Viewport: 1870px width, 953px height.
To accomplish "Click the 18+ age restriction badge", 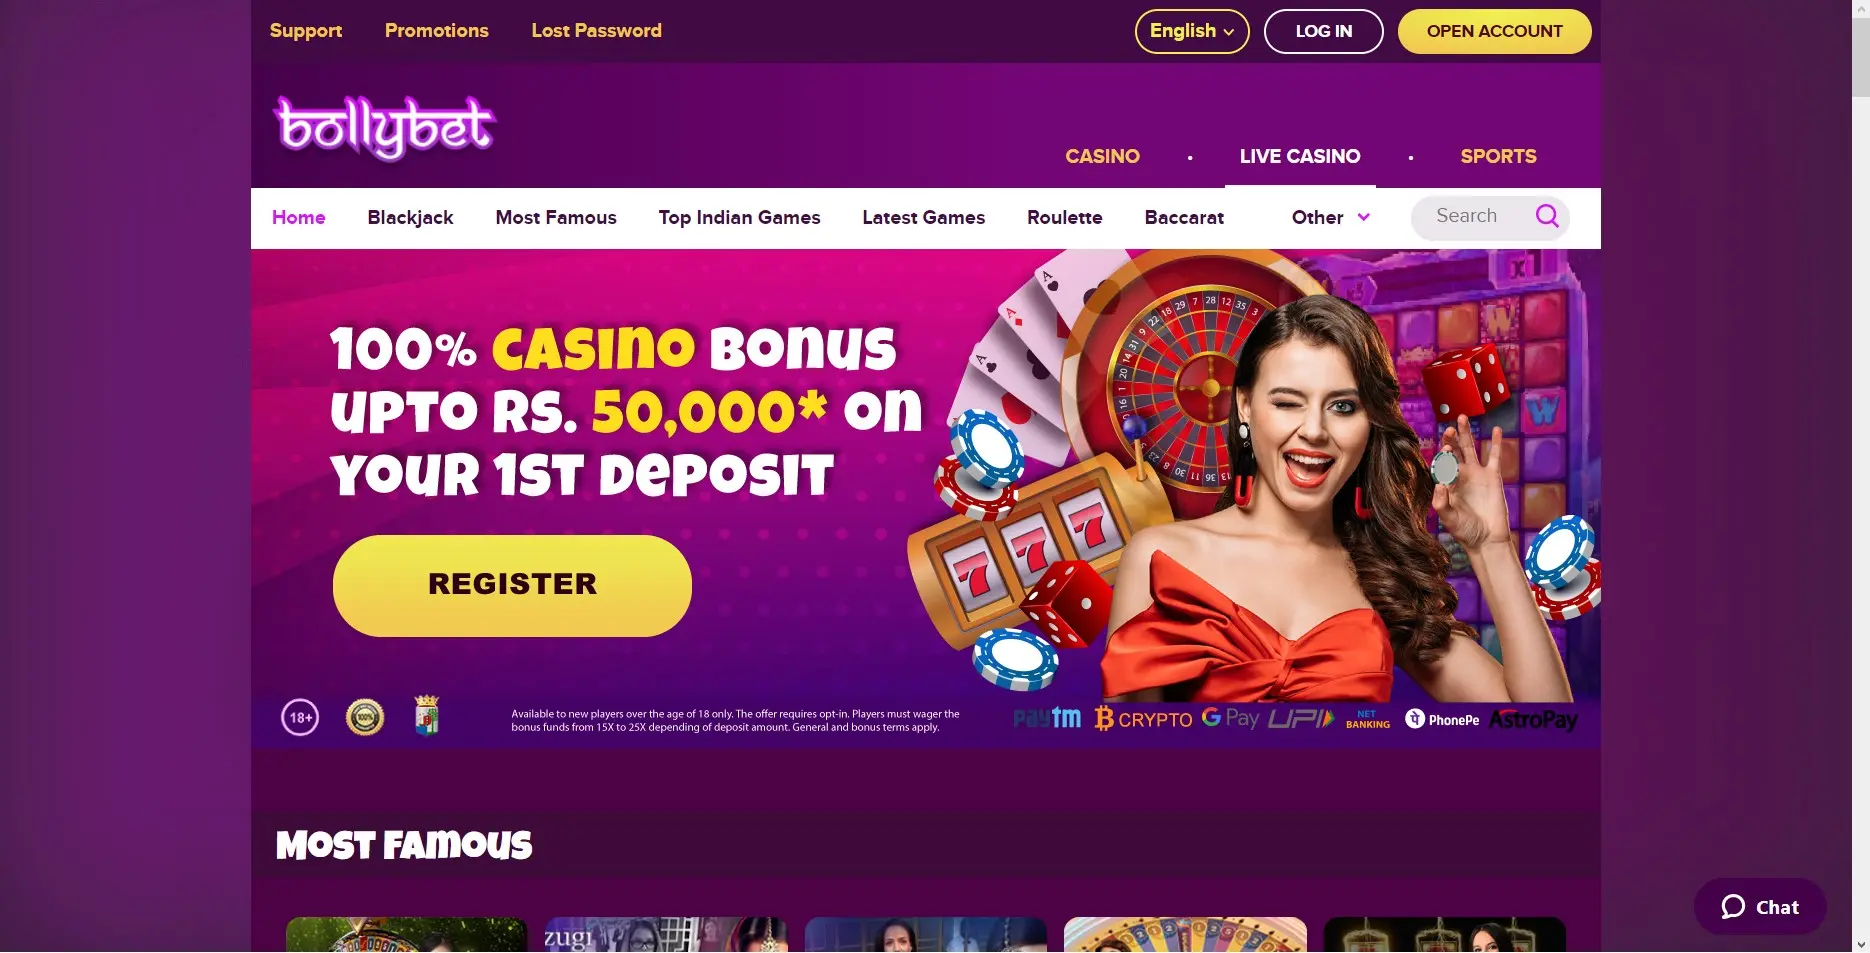I will (x=300, y=717).
